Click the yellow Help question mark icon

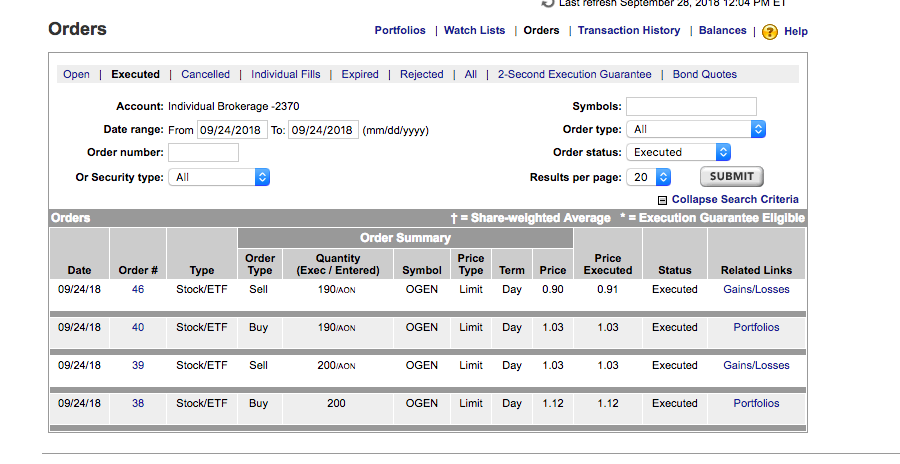tap(769, 32)
